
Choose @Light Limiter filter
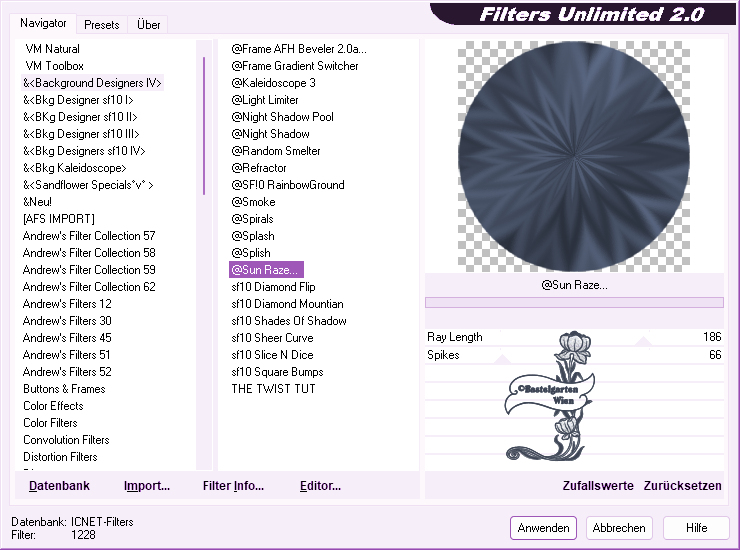265,100
